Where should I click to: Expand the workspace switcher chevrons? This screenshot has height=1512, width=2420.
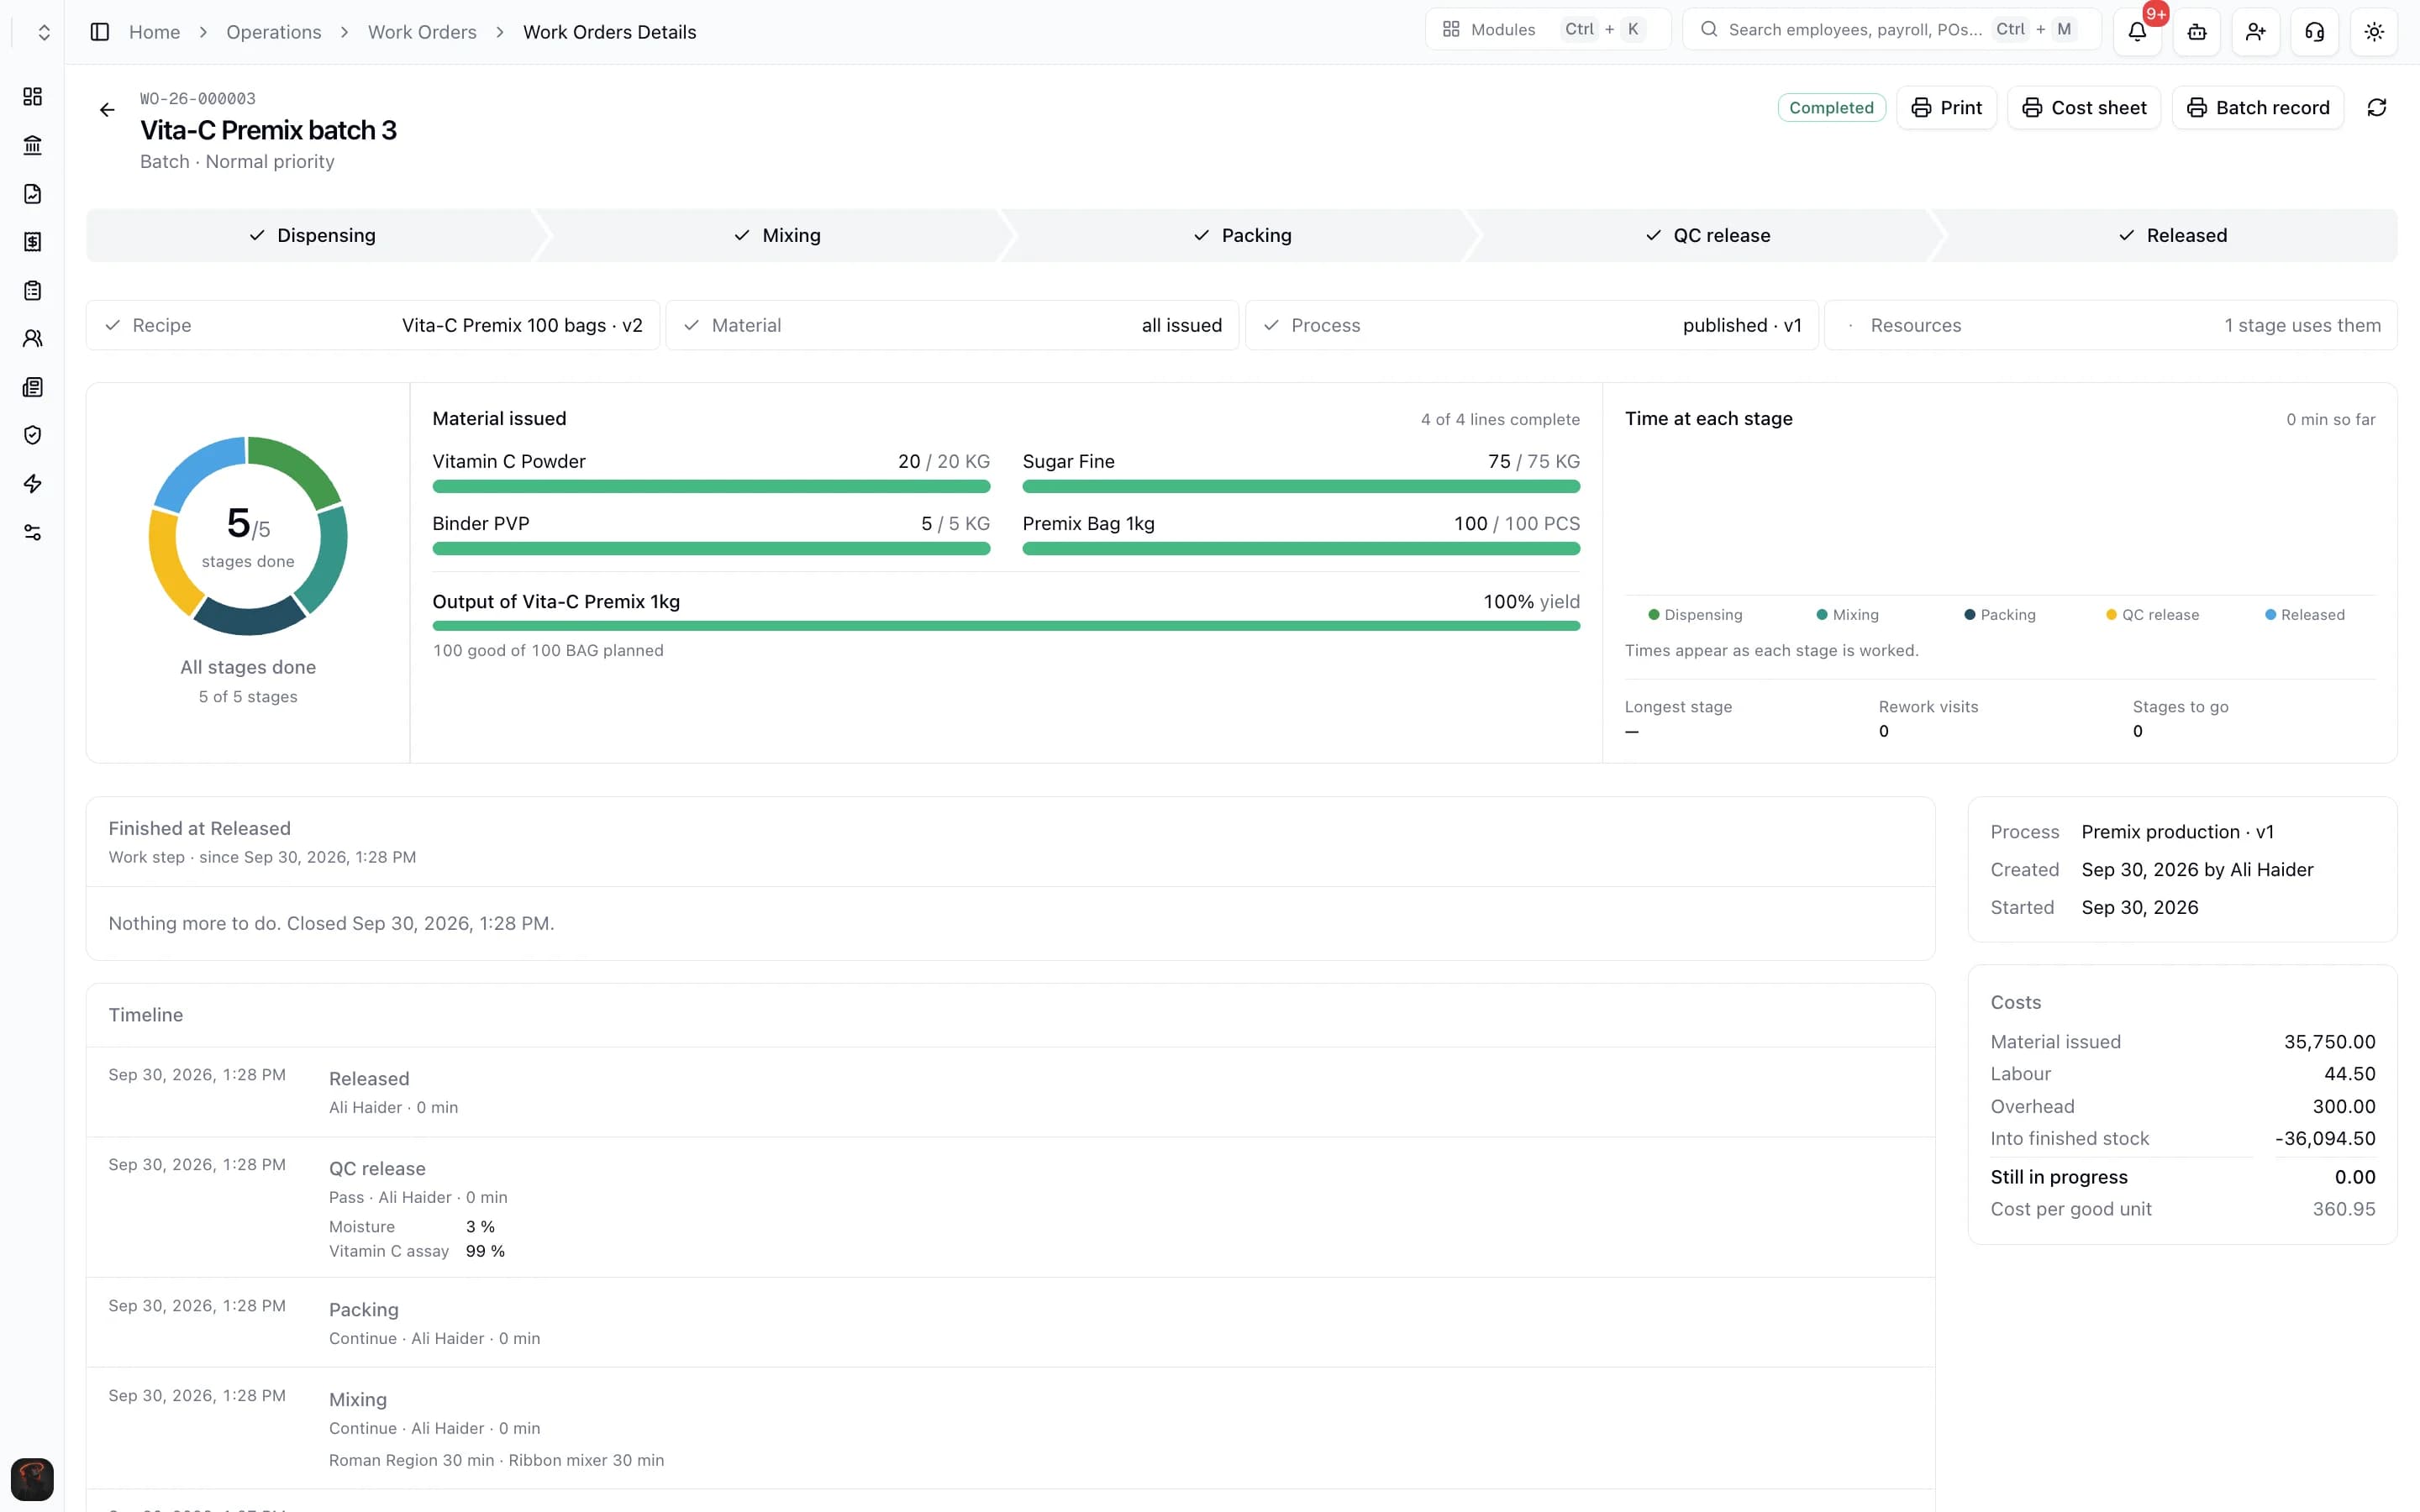[x=44, y=32]
